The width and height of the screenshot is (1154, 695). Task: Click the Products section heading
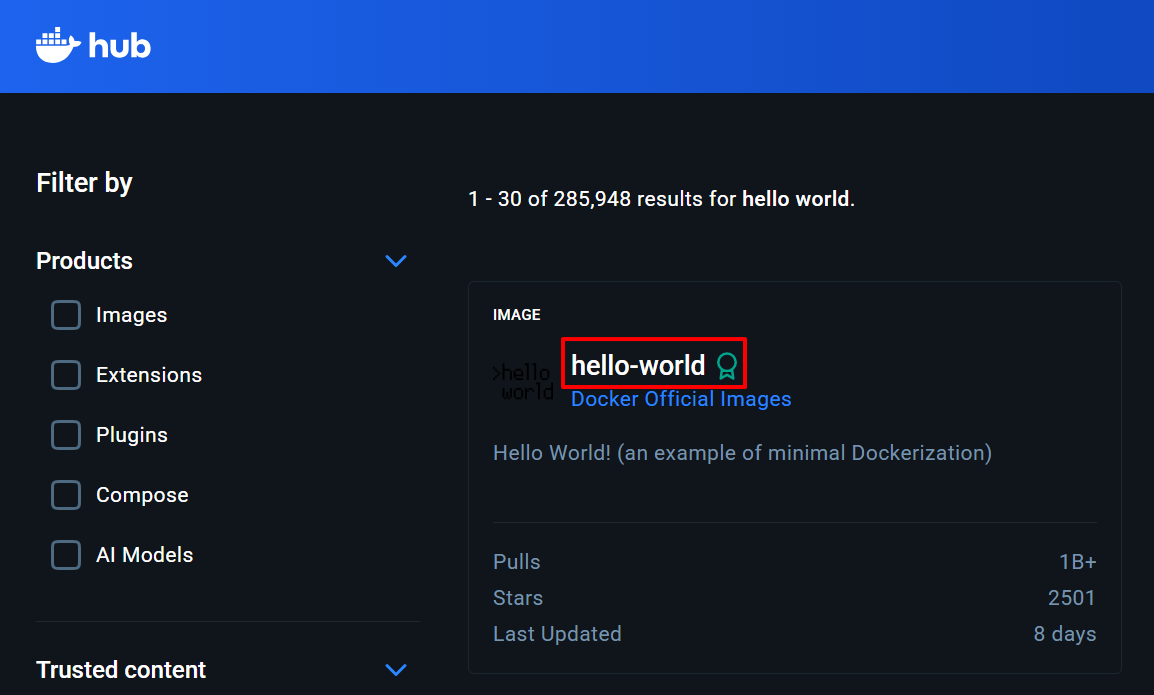85,261
